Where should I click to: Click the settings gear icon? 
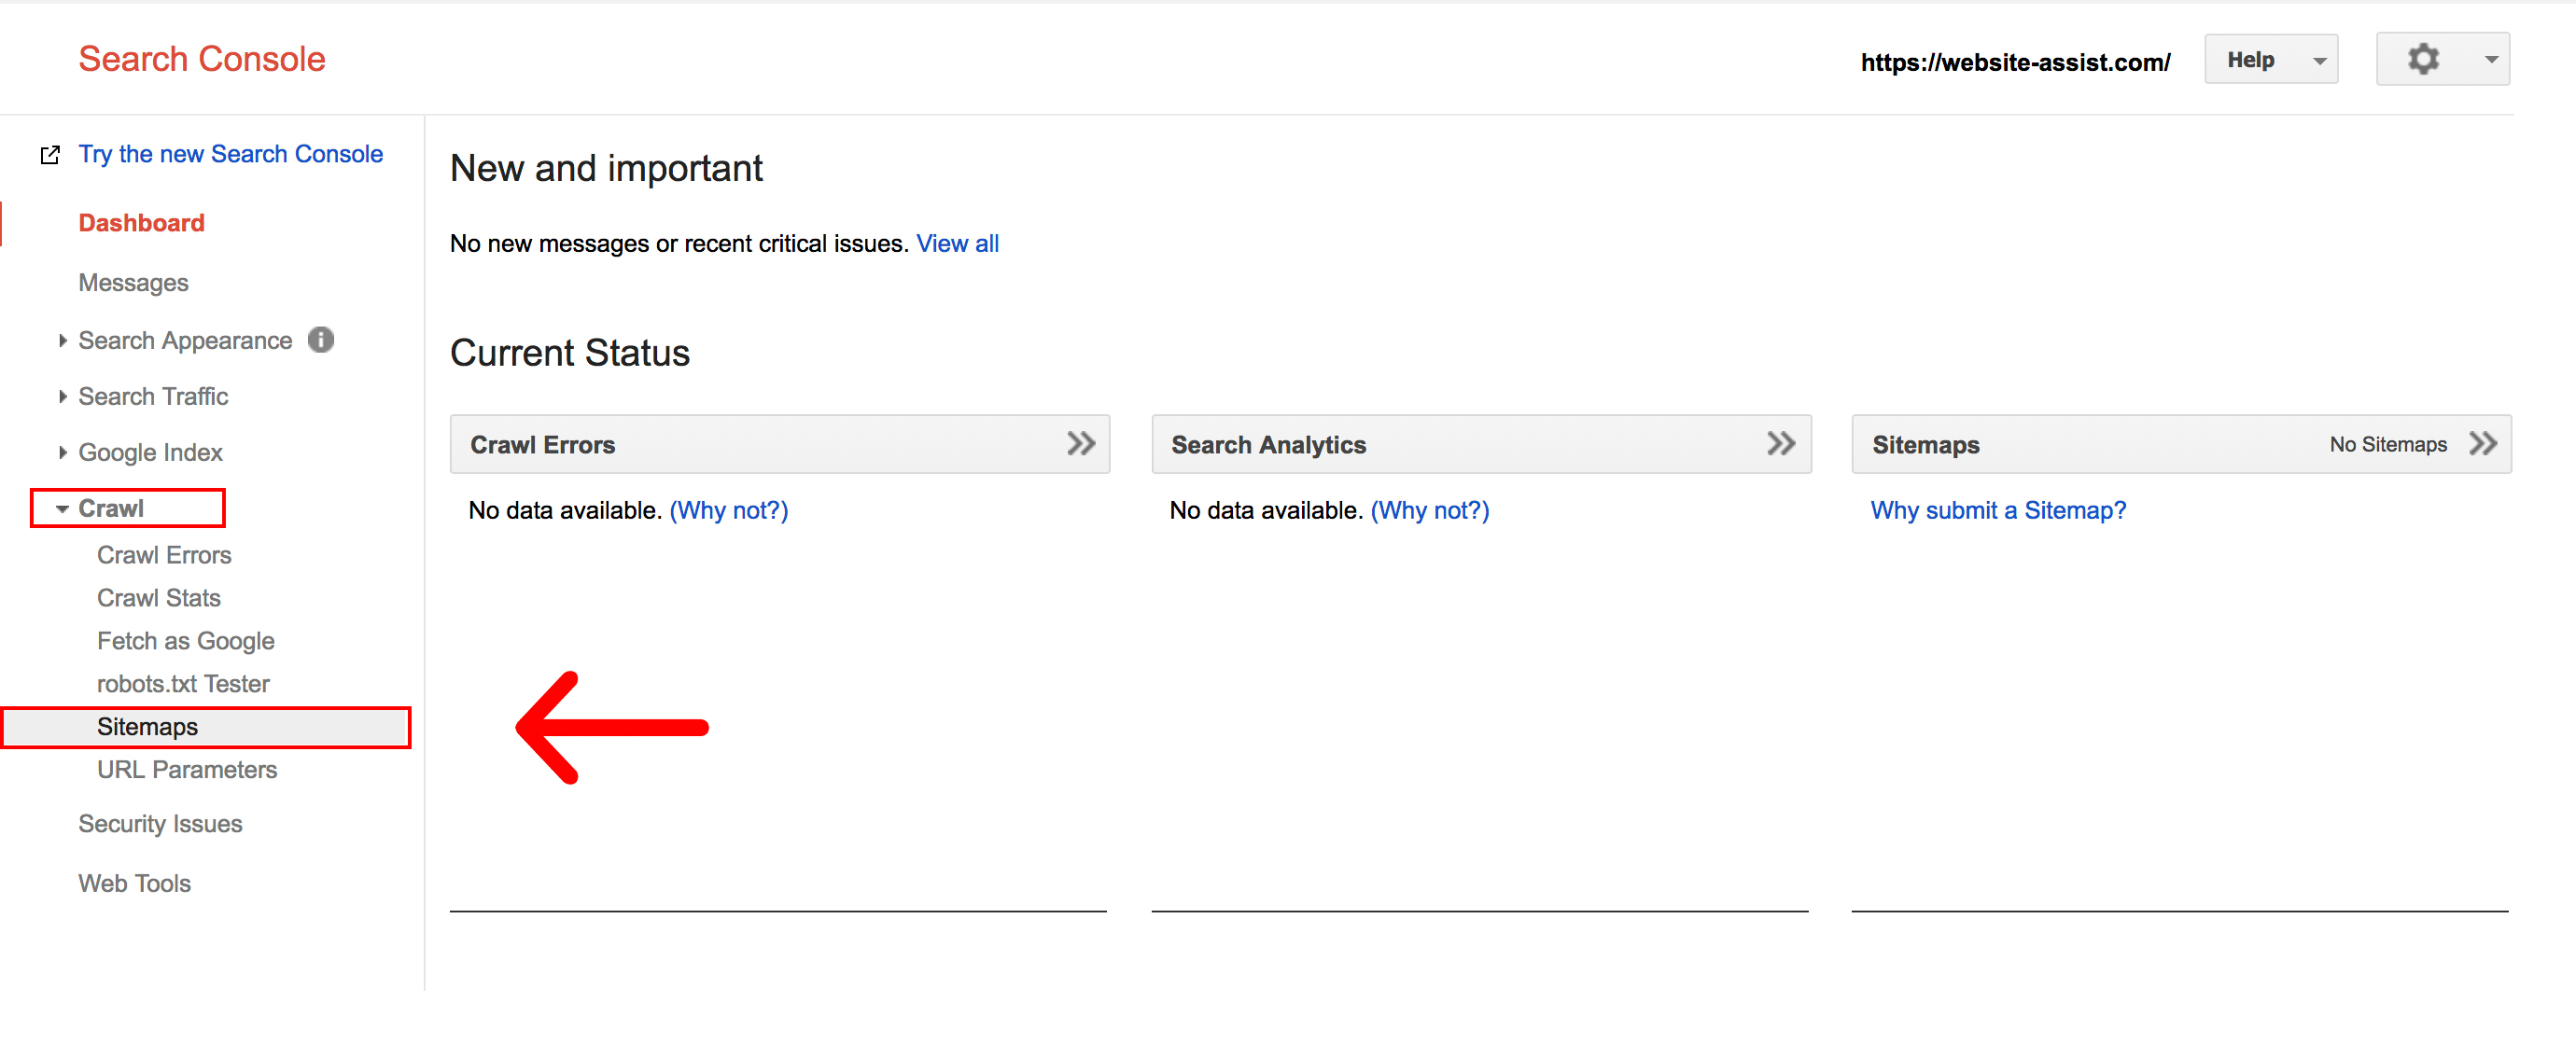click(2422, 59)
